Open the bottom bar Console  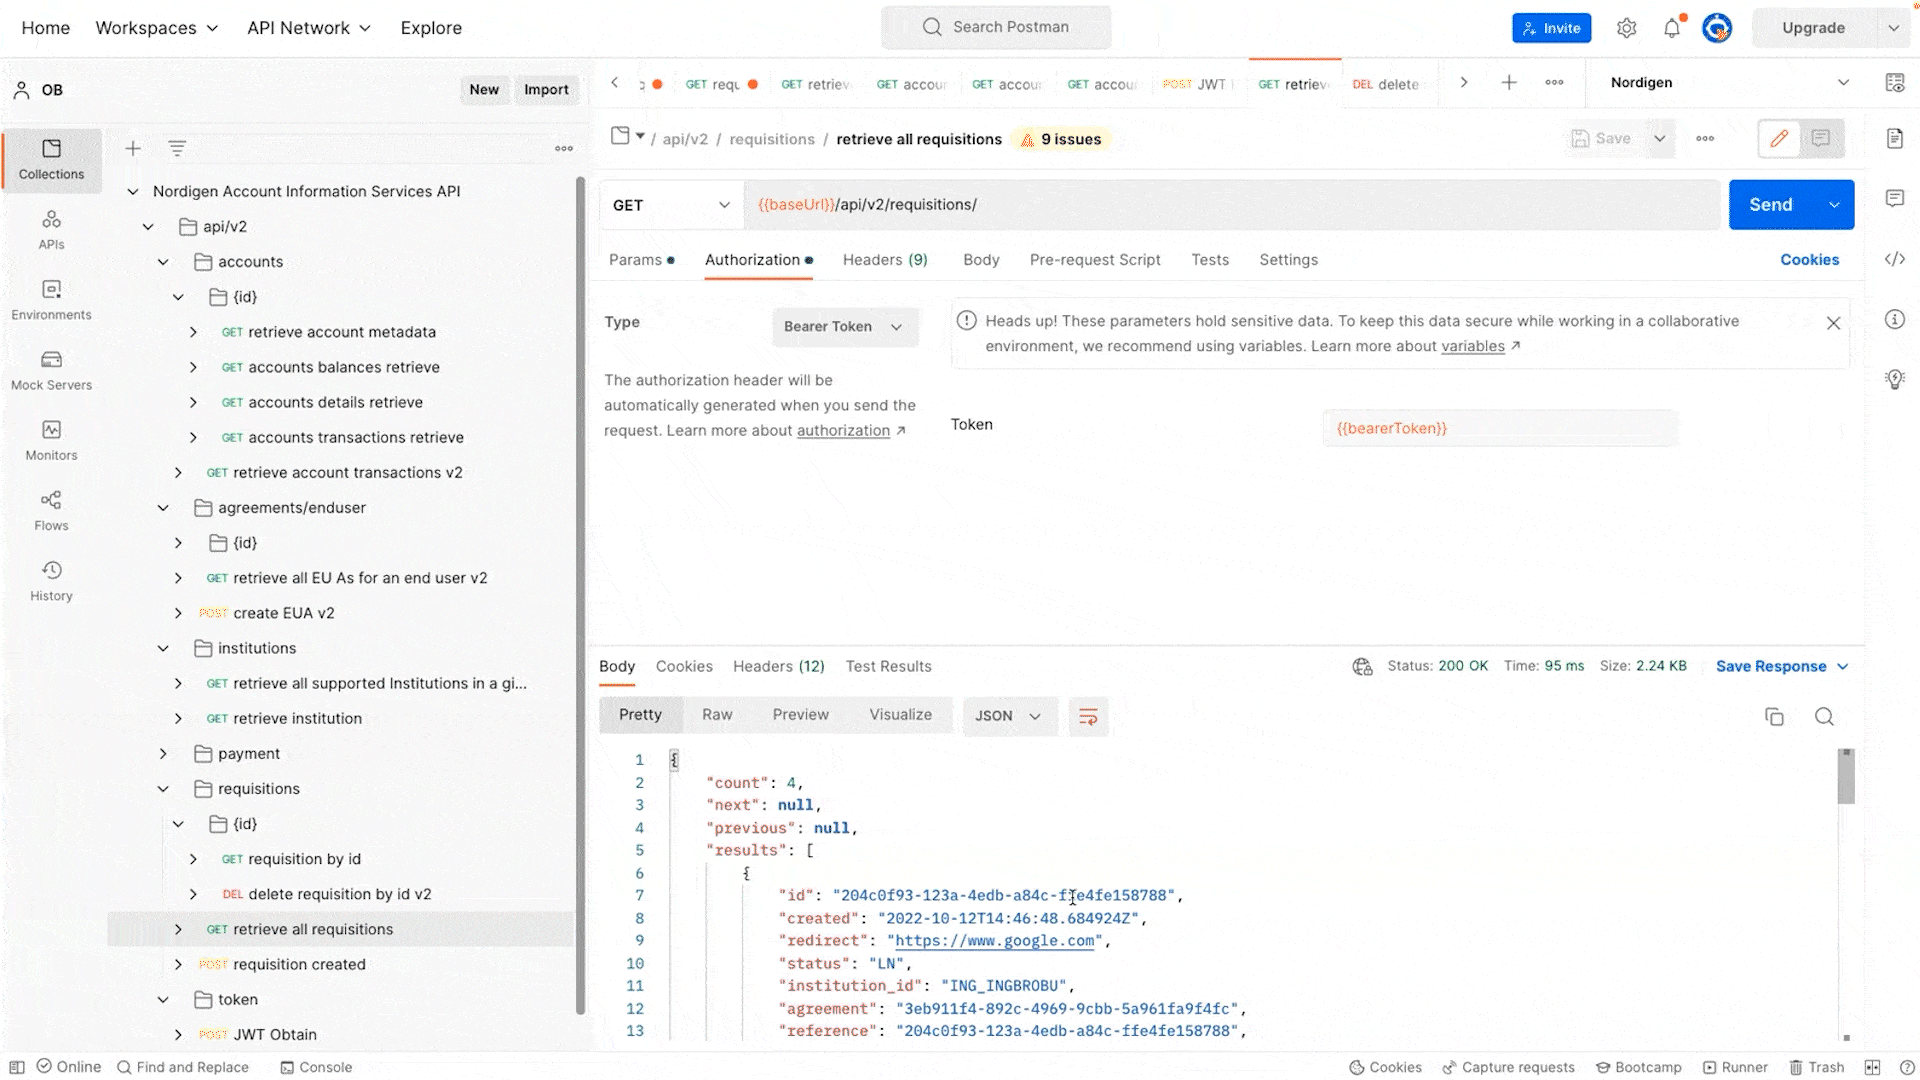pyautogui.click(x=316, y=1067)
